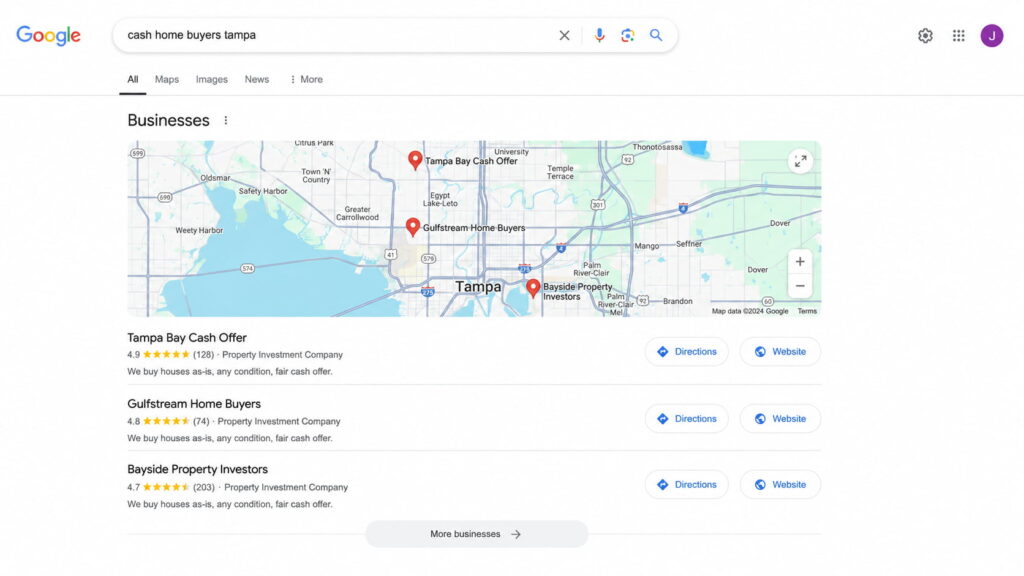Open the Businesses three-dot options menu
Image resolution: width=1024 pixels, height=576 pixels.
[x=226, y=120]
